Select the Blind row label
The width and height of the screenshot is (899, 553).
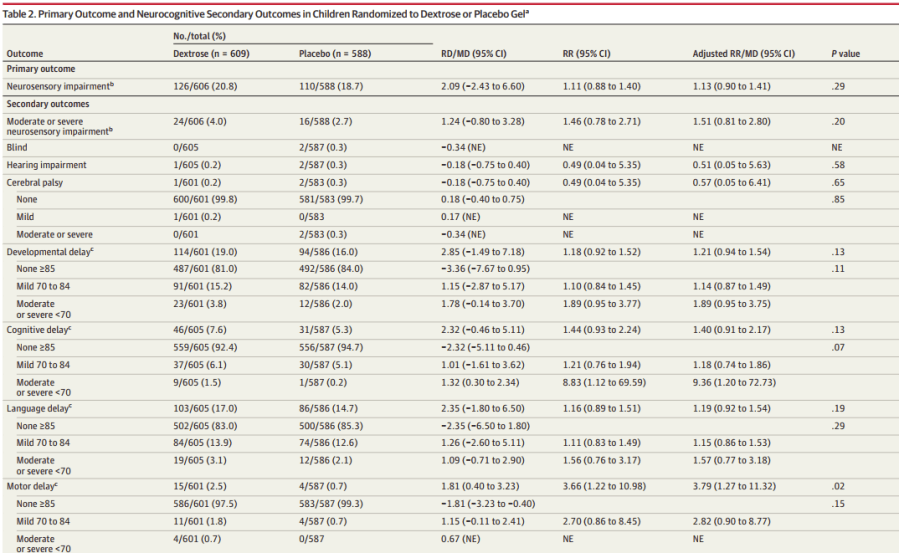click(x=18, y=147)
